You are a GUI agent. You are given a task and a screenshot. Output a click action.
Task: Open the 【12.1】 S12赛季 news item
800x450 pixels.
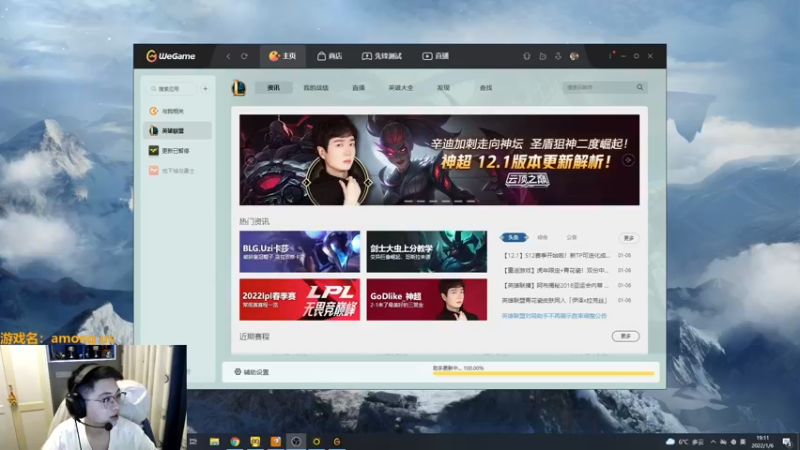coord(556,255)
